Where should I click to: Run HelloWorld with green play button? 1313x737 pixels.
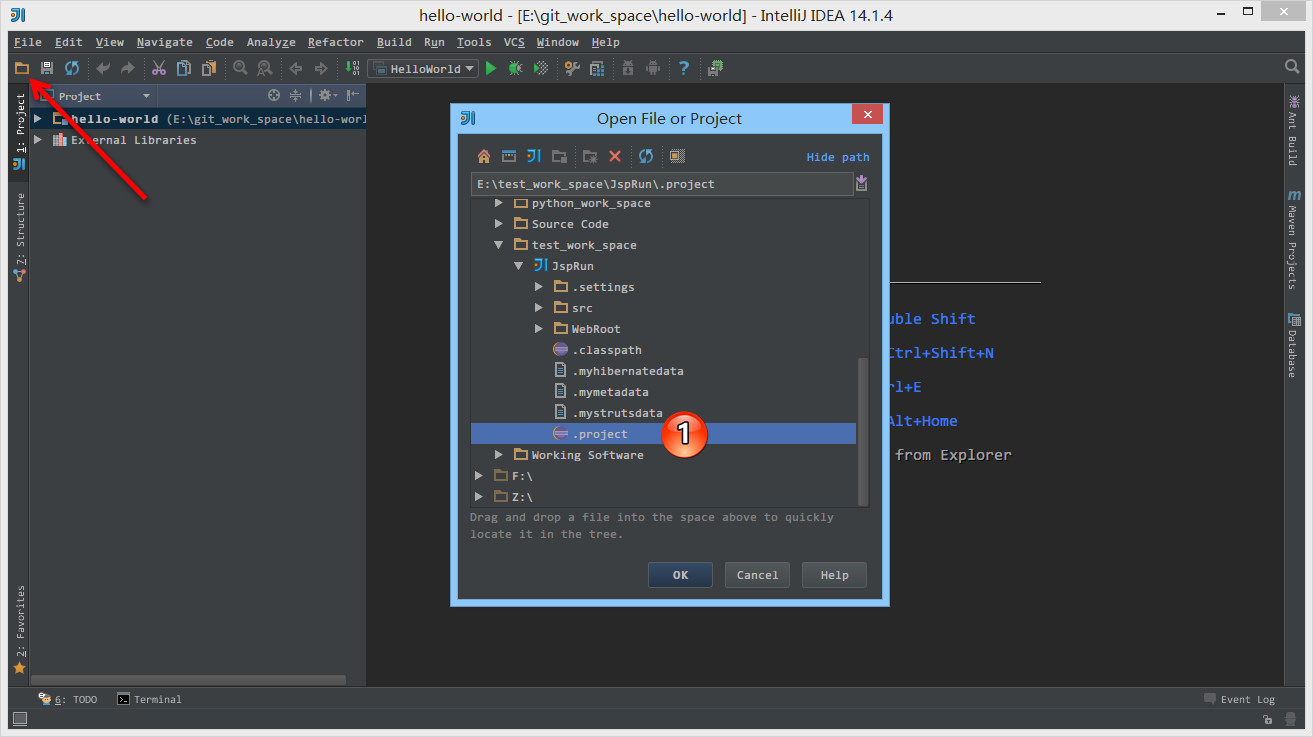(491, 69)
